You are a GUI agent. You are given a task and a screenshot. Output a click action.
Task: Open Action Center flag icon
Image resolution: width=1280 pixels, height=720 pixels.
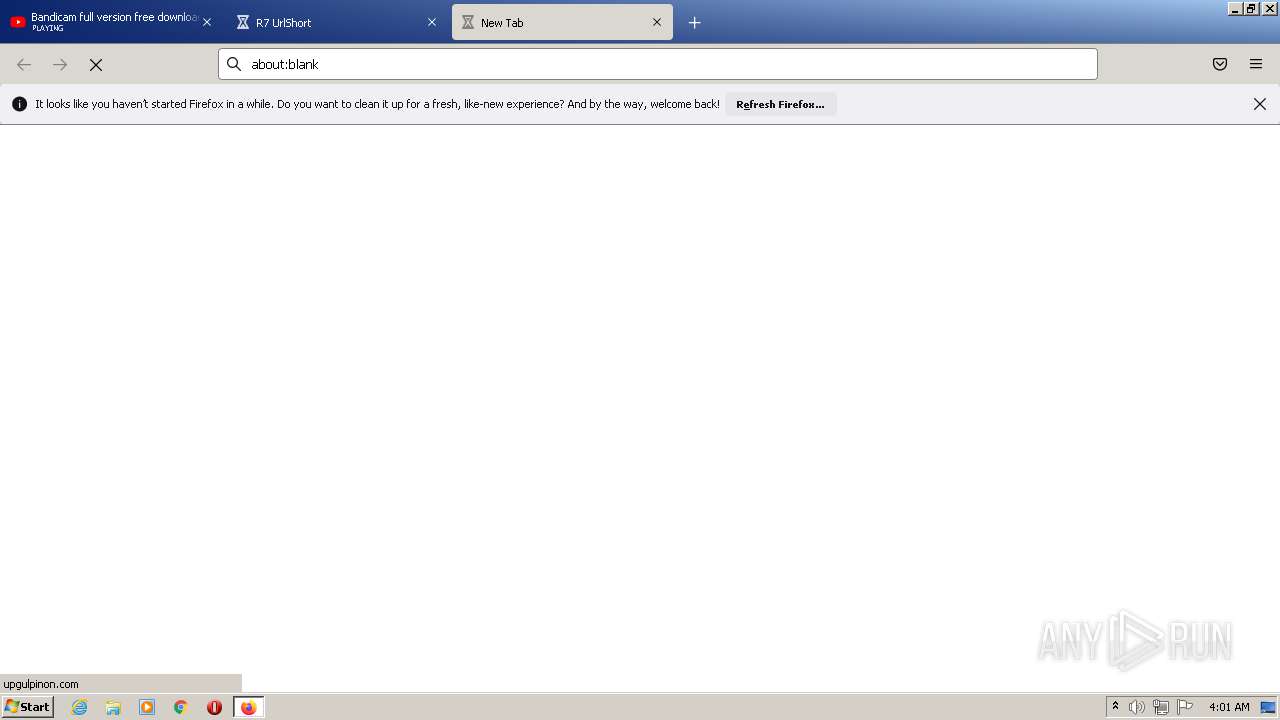1185,707
